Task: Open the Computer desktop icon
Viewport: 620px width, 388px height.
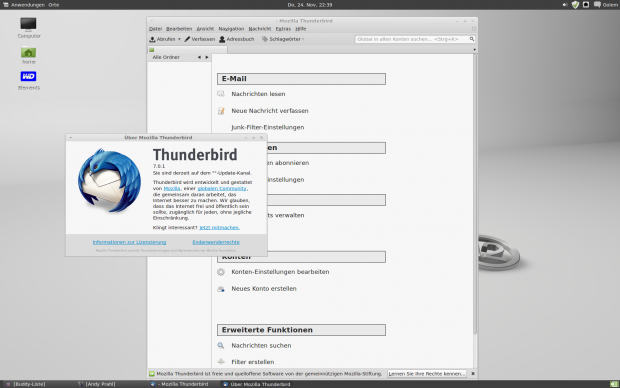Action: click(x=28, y=25)
